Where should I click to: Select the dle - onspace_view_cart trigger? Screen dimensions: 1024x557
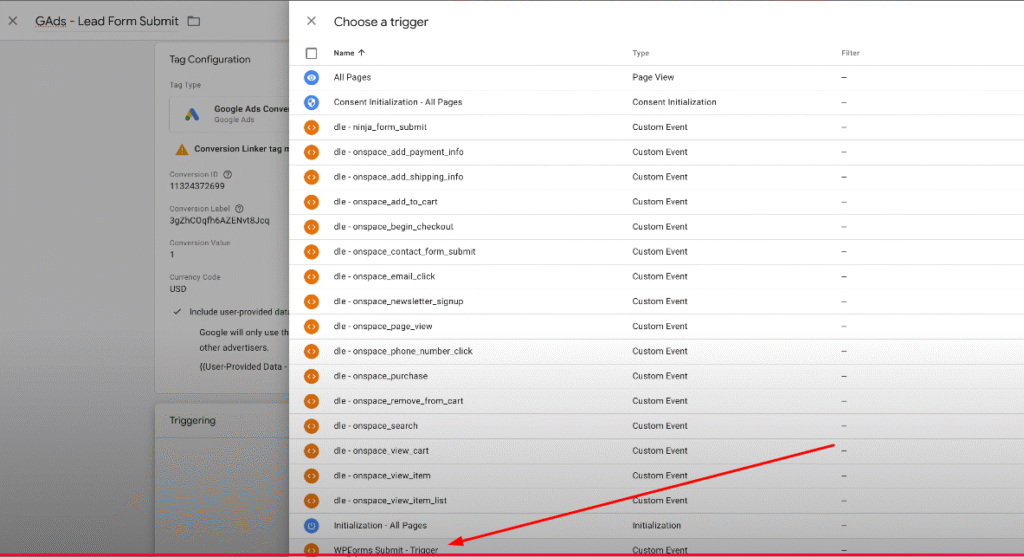point(381,451)
